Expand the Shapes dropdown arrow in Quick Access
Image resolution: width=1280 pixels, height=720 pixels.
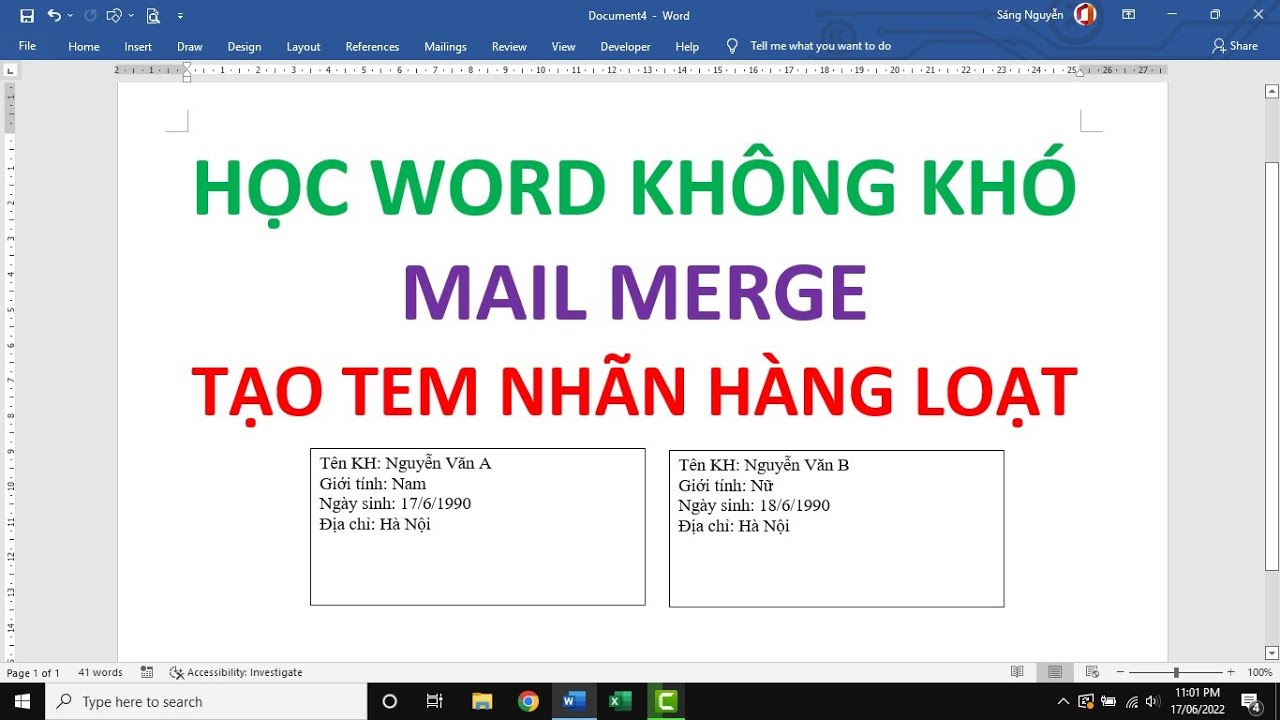(130, 16)
